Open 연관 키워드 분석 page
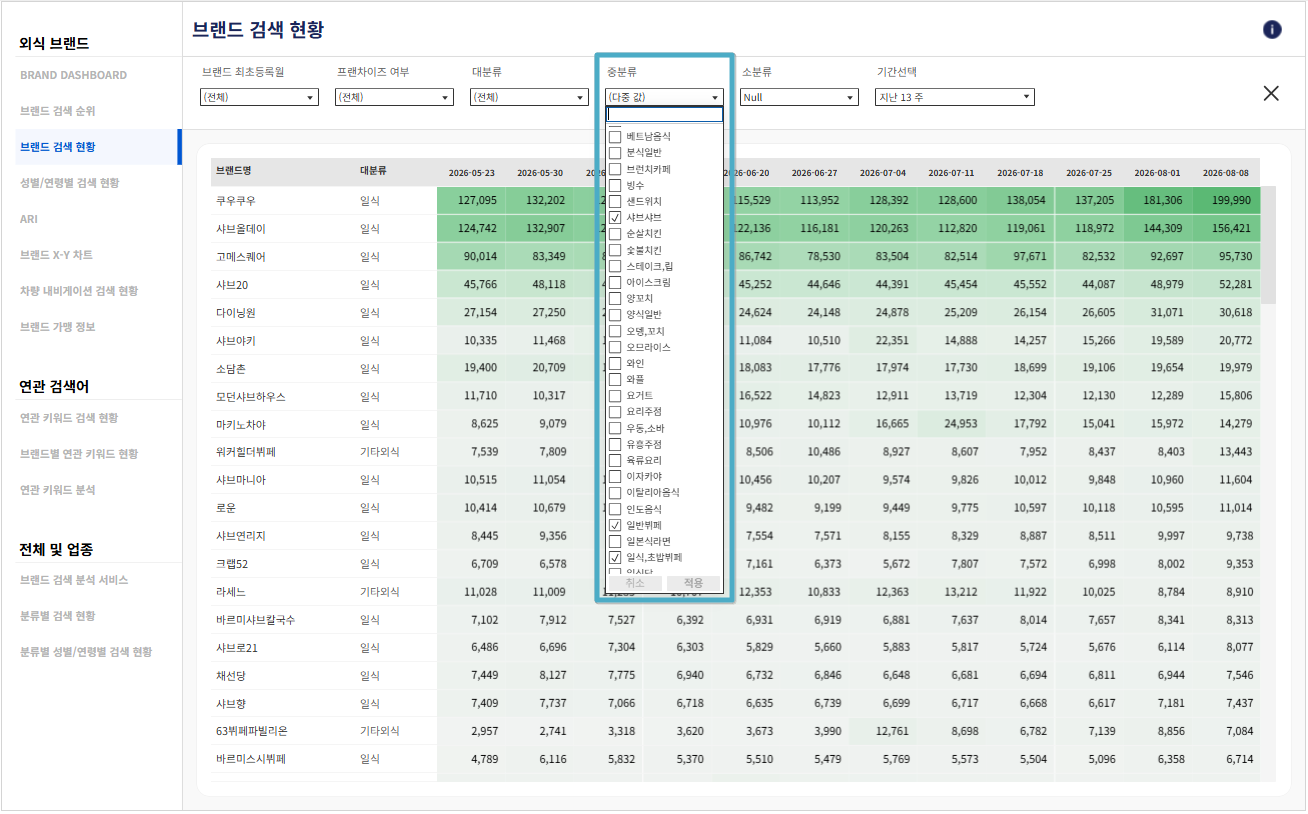The width and height of the screenshot is (1308, 814). pyautogui.click(x=58, y=490)
